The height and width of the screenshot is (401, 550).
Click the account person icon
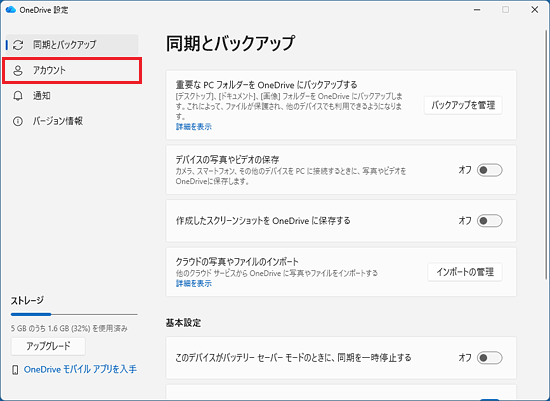click(18, 71)
